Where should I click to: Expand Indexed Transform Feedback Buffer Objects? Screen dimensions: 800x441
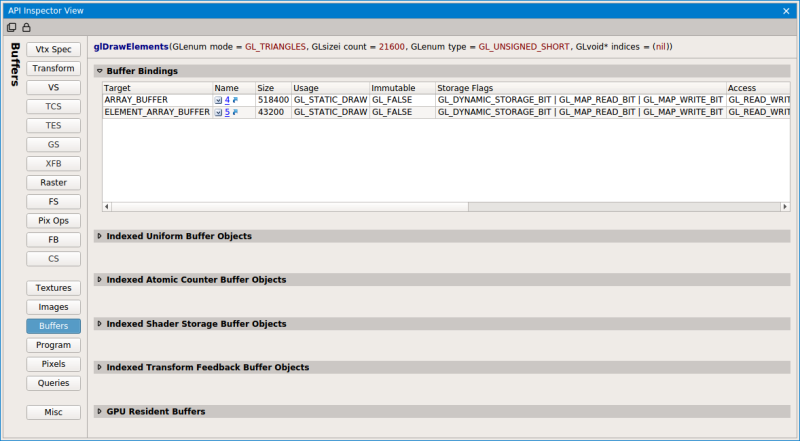(99, 368)
